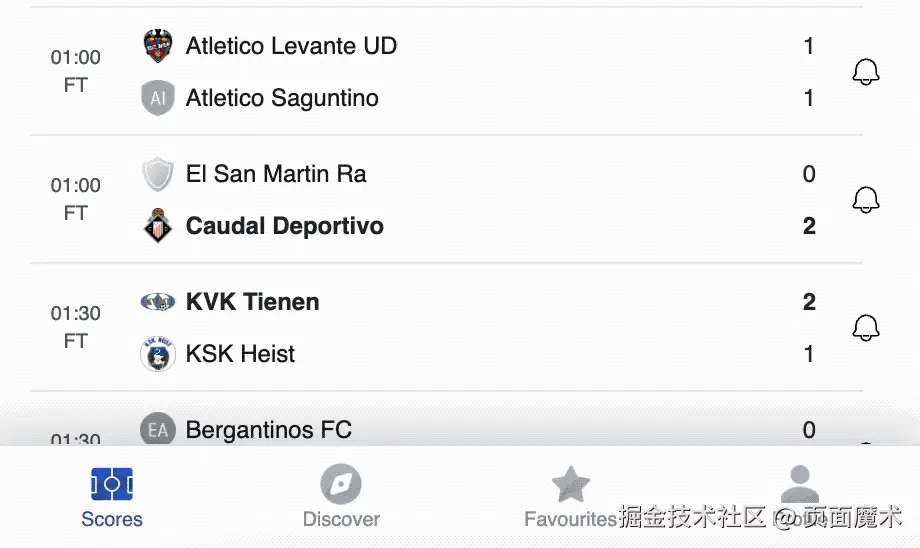The height and width of the screenshot is (548, 920).
Task: Click Caudal Deportivo club crest
Action: tap(158, 226)
